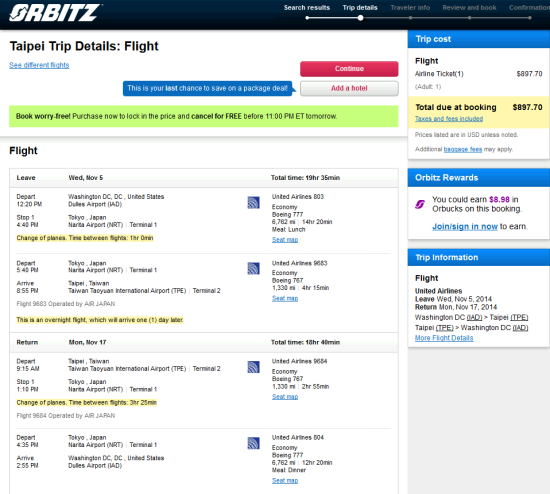550x494 pixels.
Task: Click United Airlines logo for flight 804
Action: [253, 443]
